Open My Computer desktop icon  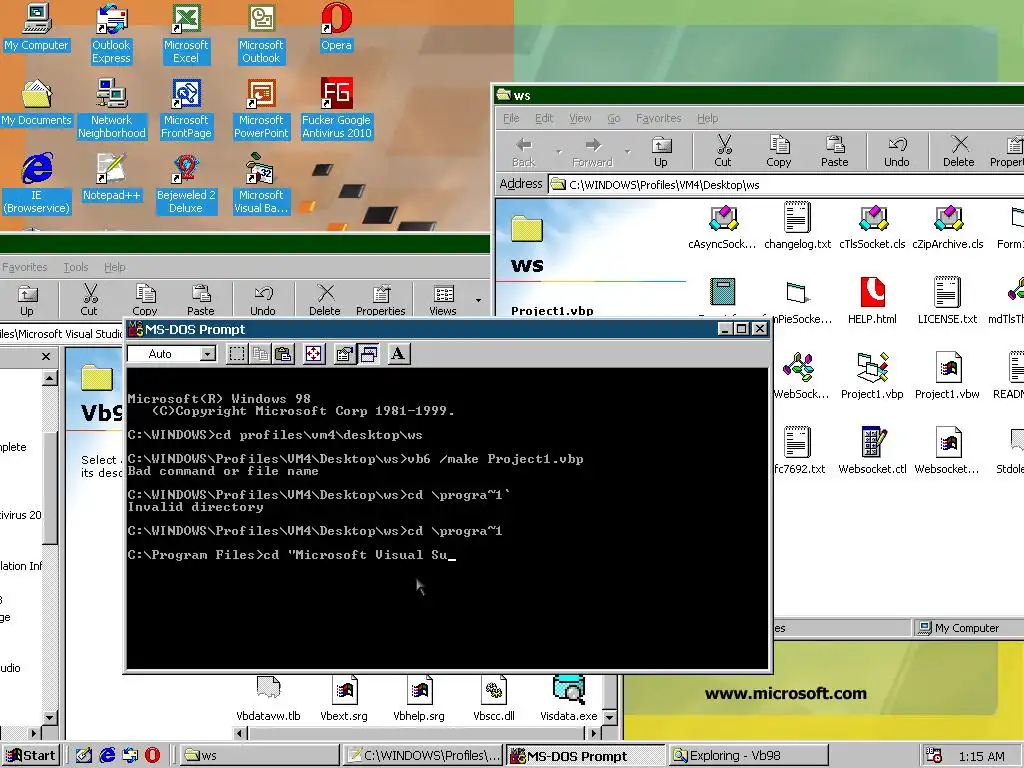click(36, 27)
